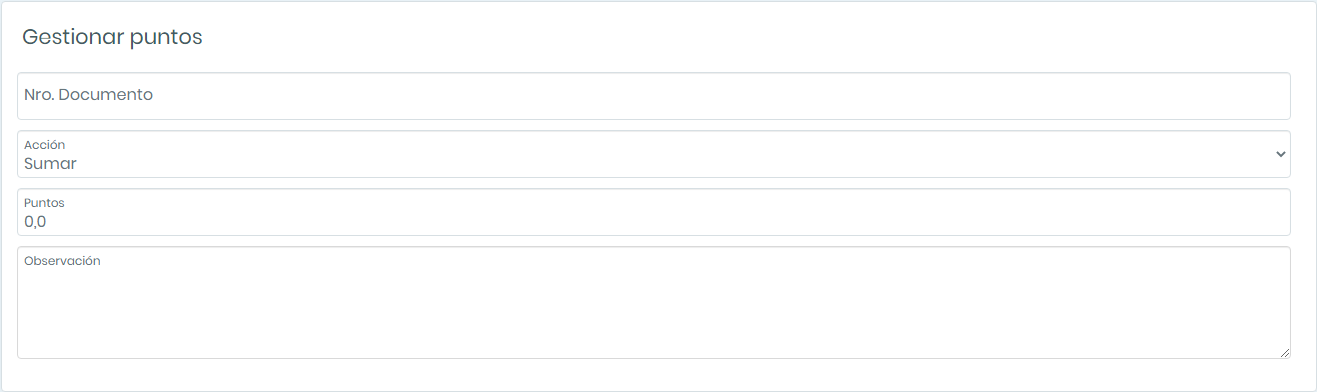Expand Acción options from the field's center
Screen dimensions: 1317x392
(x=653, y=154)
